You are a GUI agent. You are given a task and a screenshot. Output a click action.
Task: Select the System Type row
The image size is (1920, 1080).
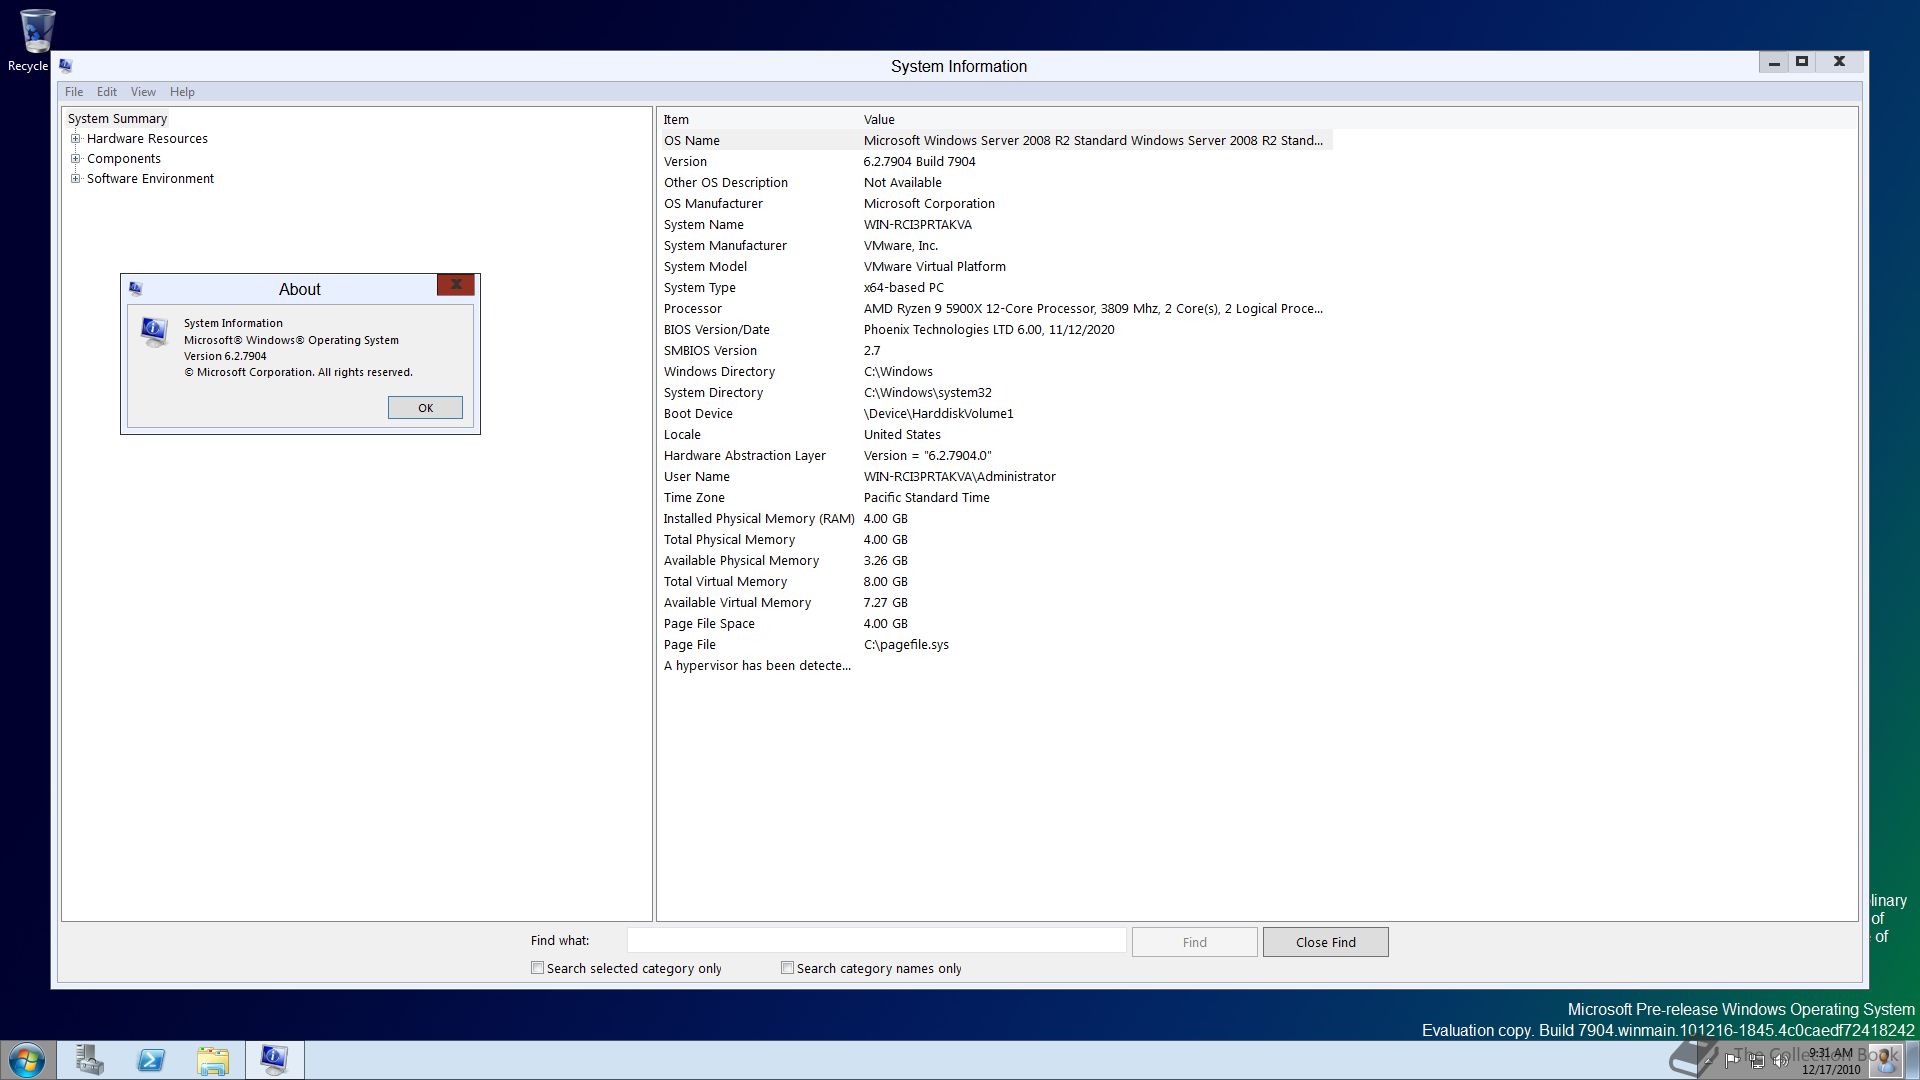(x=995, y=288)
